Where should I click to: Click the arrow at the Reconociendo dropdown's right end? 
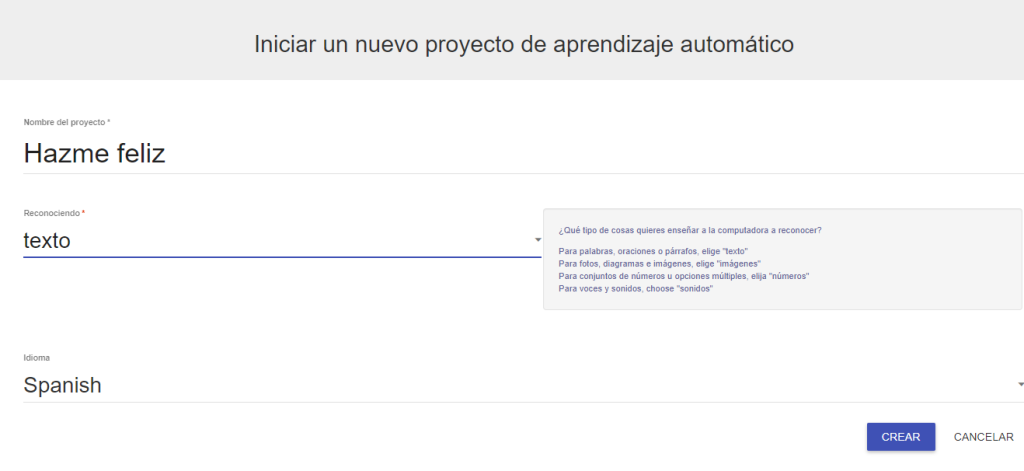click(537, 240)
